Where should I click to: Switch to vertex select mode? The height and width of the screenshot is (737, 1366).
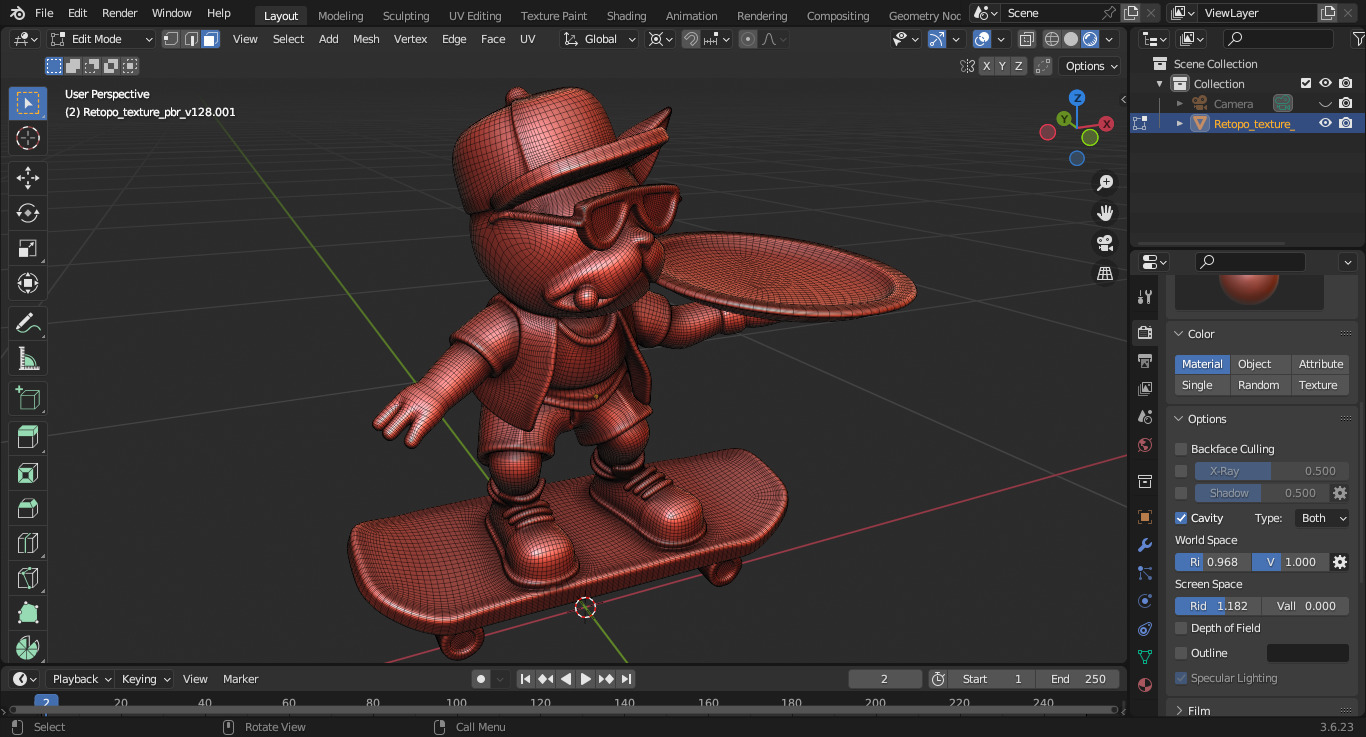click(x=171, y=39)
